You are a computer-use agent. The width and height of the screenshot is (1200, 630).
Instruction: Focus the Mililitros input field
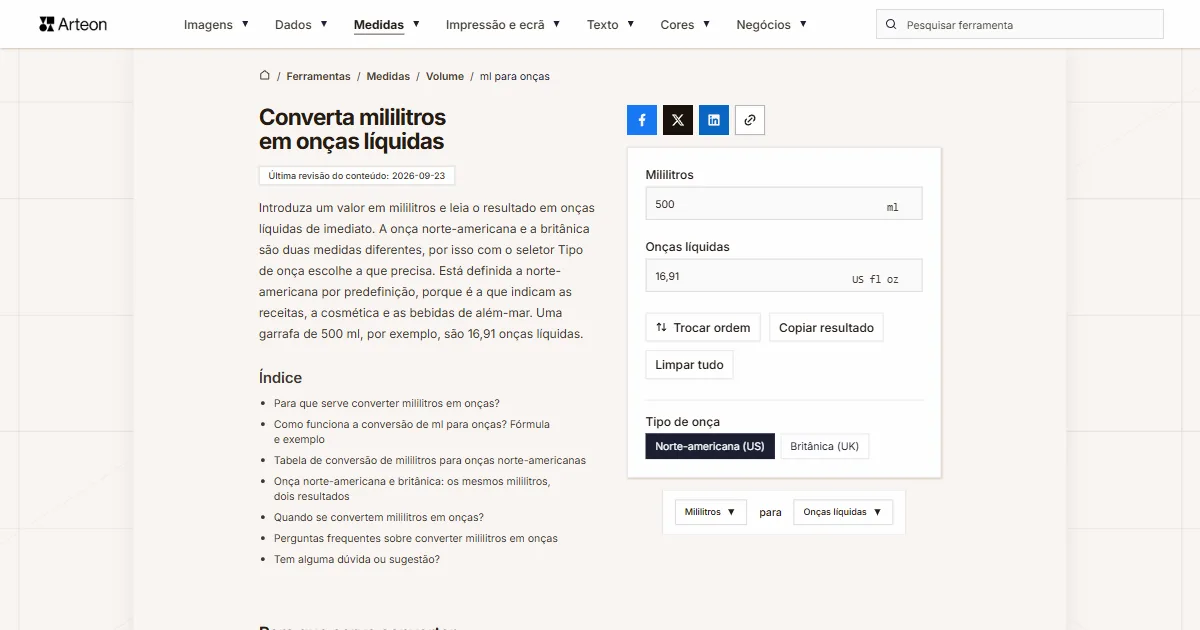(x=784, y=204)
